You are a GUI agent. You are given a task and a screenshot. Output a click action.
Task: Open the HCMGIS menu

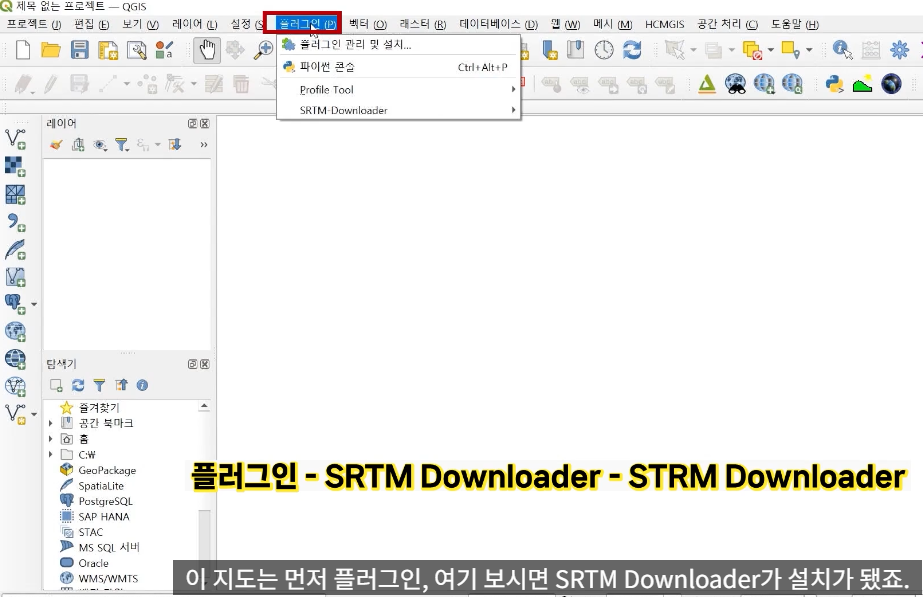click(x=664, y=24)
